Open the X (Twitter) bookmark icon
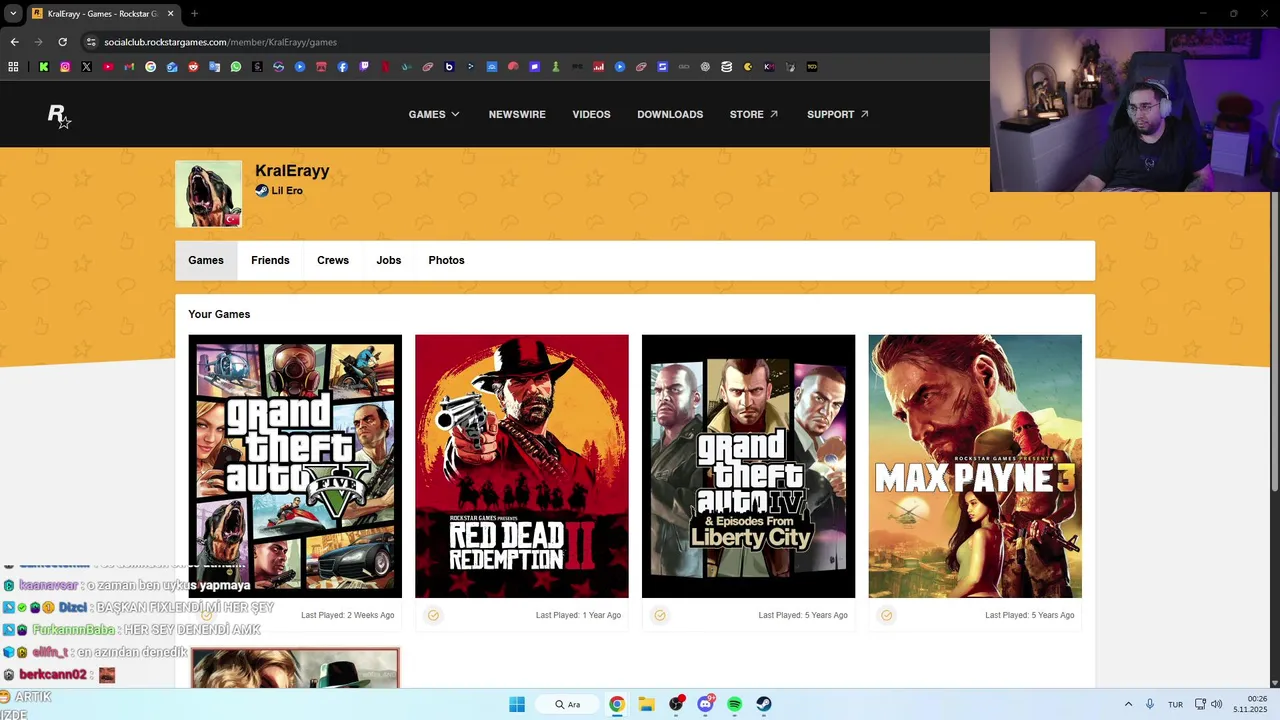 (86, 67)
